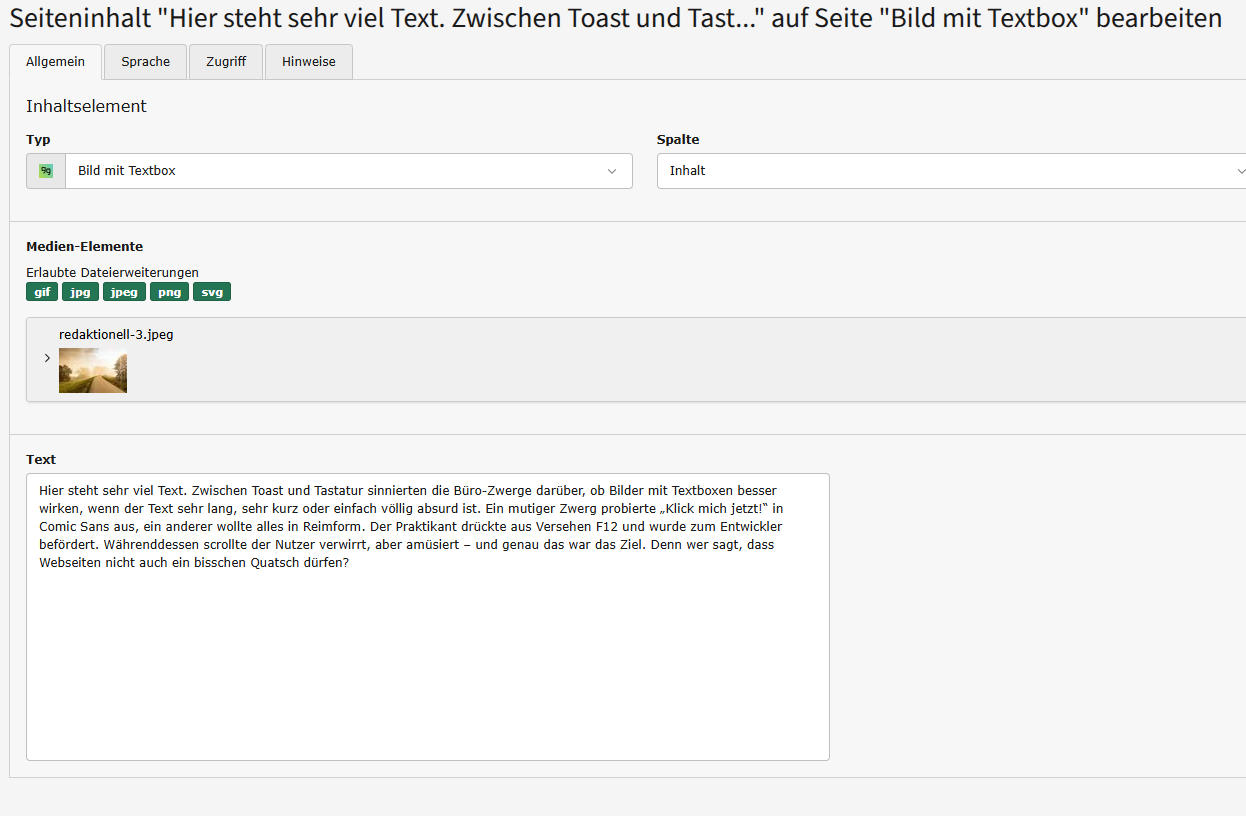Click the Seiteninhalt page heading title
Viewport: 1246px width, 816px height.
[x=615, y=18]
